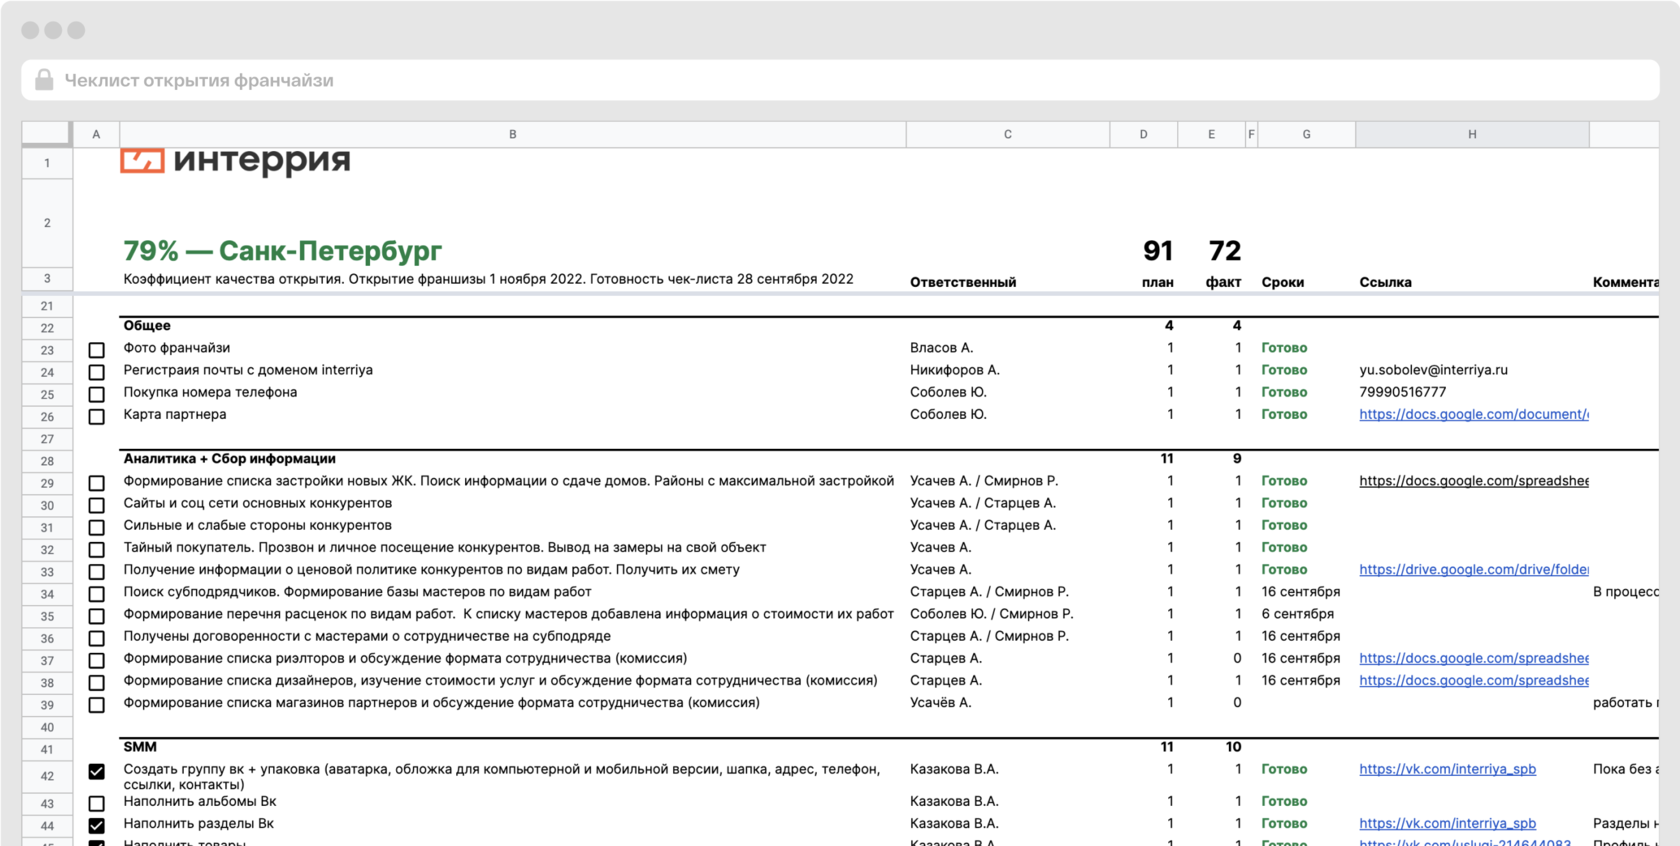This screenshot has height=846, width=1680.
Task: Select row 28 header
Action: pos(47,461)
